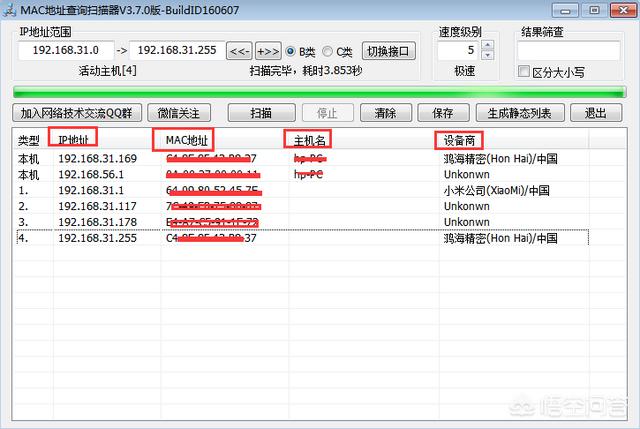
Task: Click the app icon in title bar
Action: pyautogui.click(x=9, y=10)
